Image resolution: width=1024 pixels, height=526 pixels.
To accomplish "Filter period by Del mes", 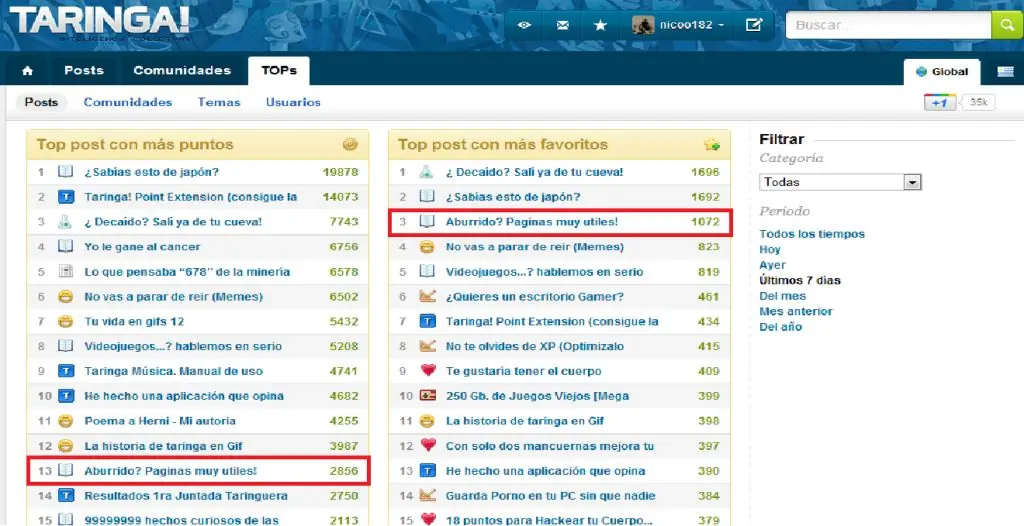I will [x=782, y=296].
